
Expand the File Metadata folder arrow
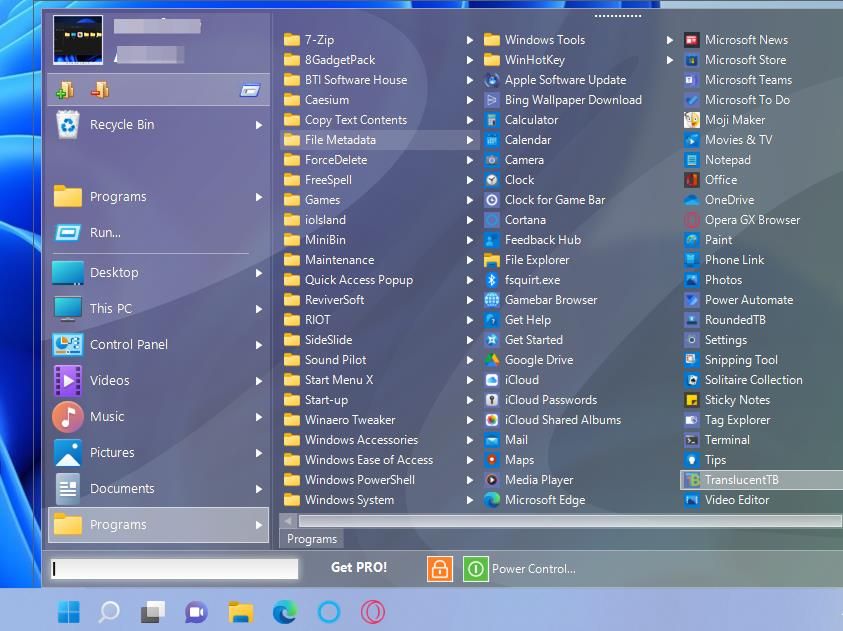470,140
